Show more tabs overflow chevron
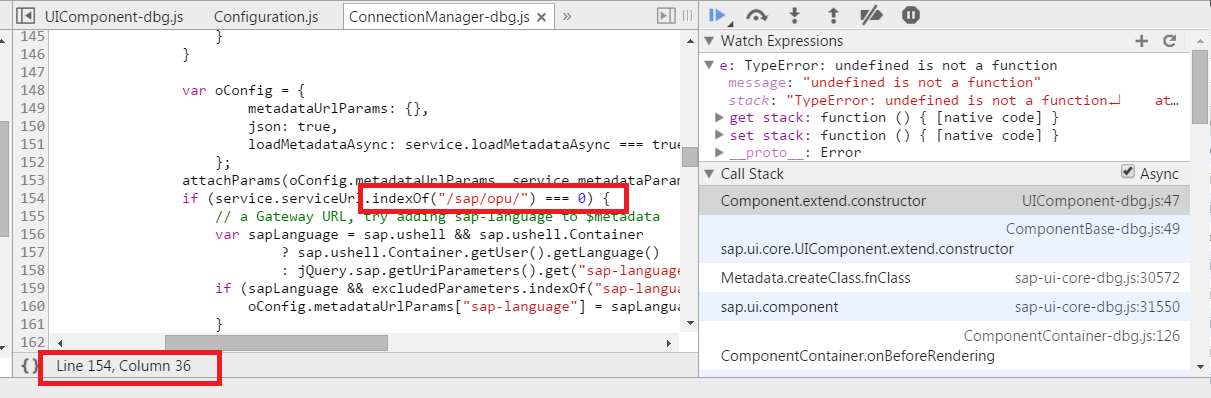Viewport: 1211px width, 398px height. pyautogui.click(x=567, y=16)
